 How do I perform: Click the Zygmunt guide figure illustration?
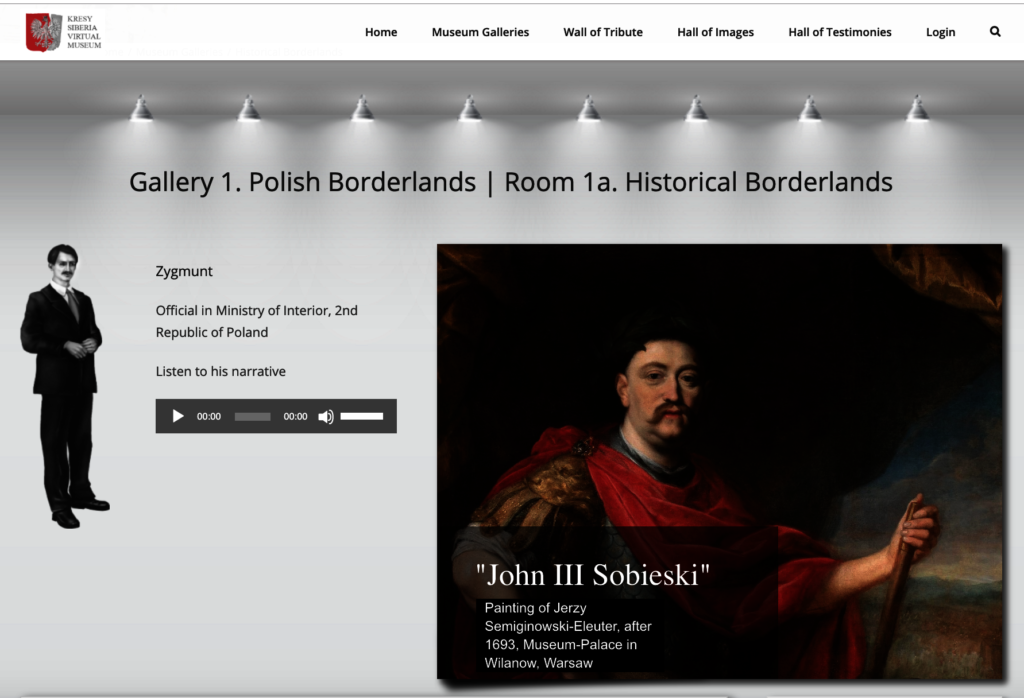pos(64,386)
